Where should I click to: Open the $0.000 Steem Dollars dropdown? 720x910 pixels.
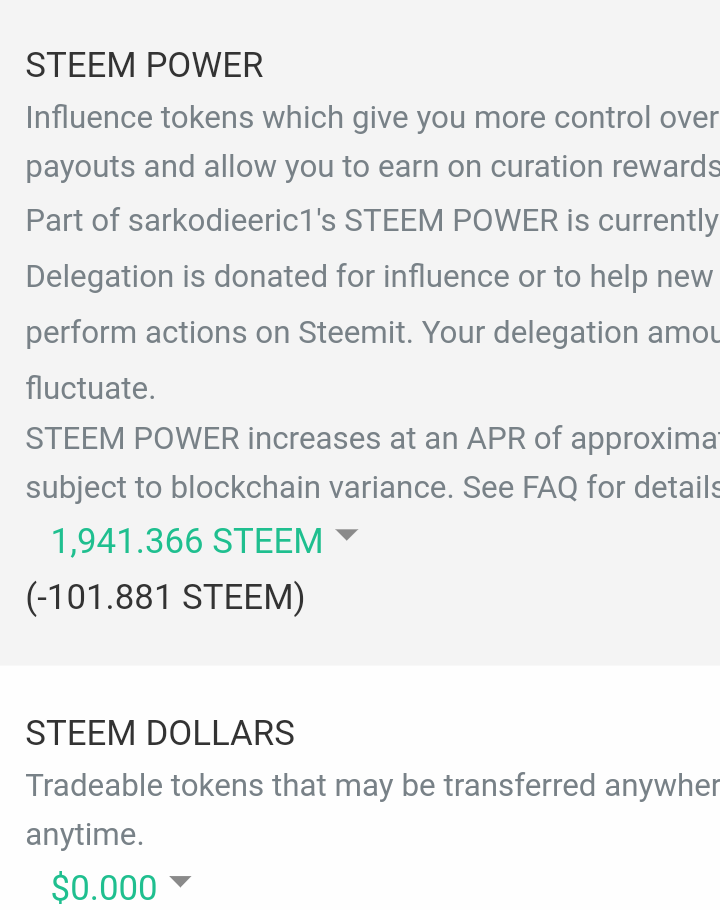[x=104, y=887]
